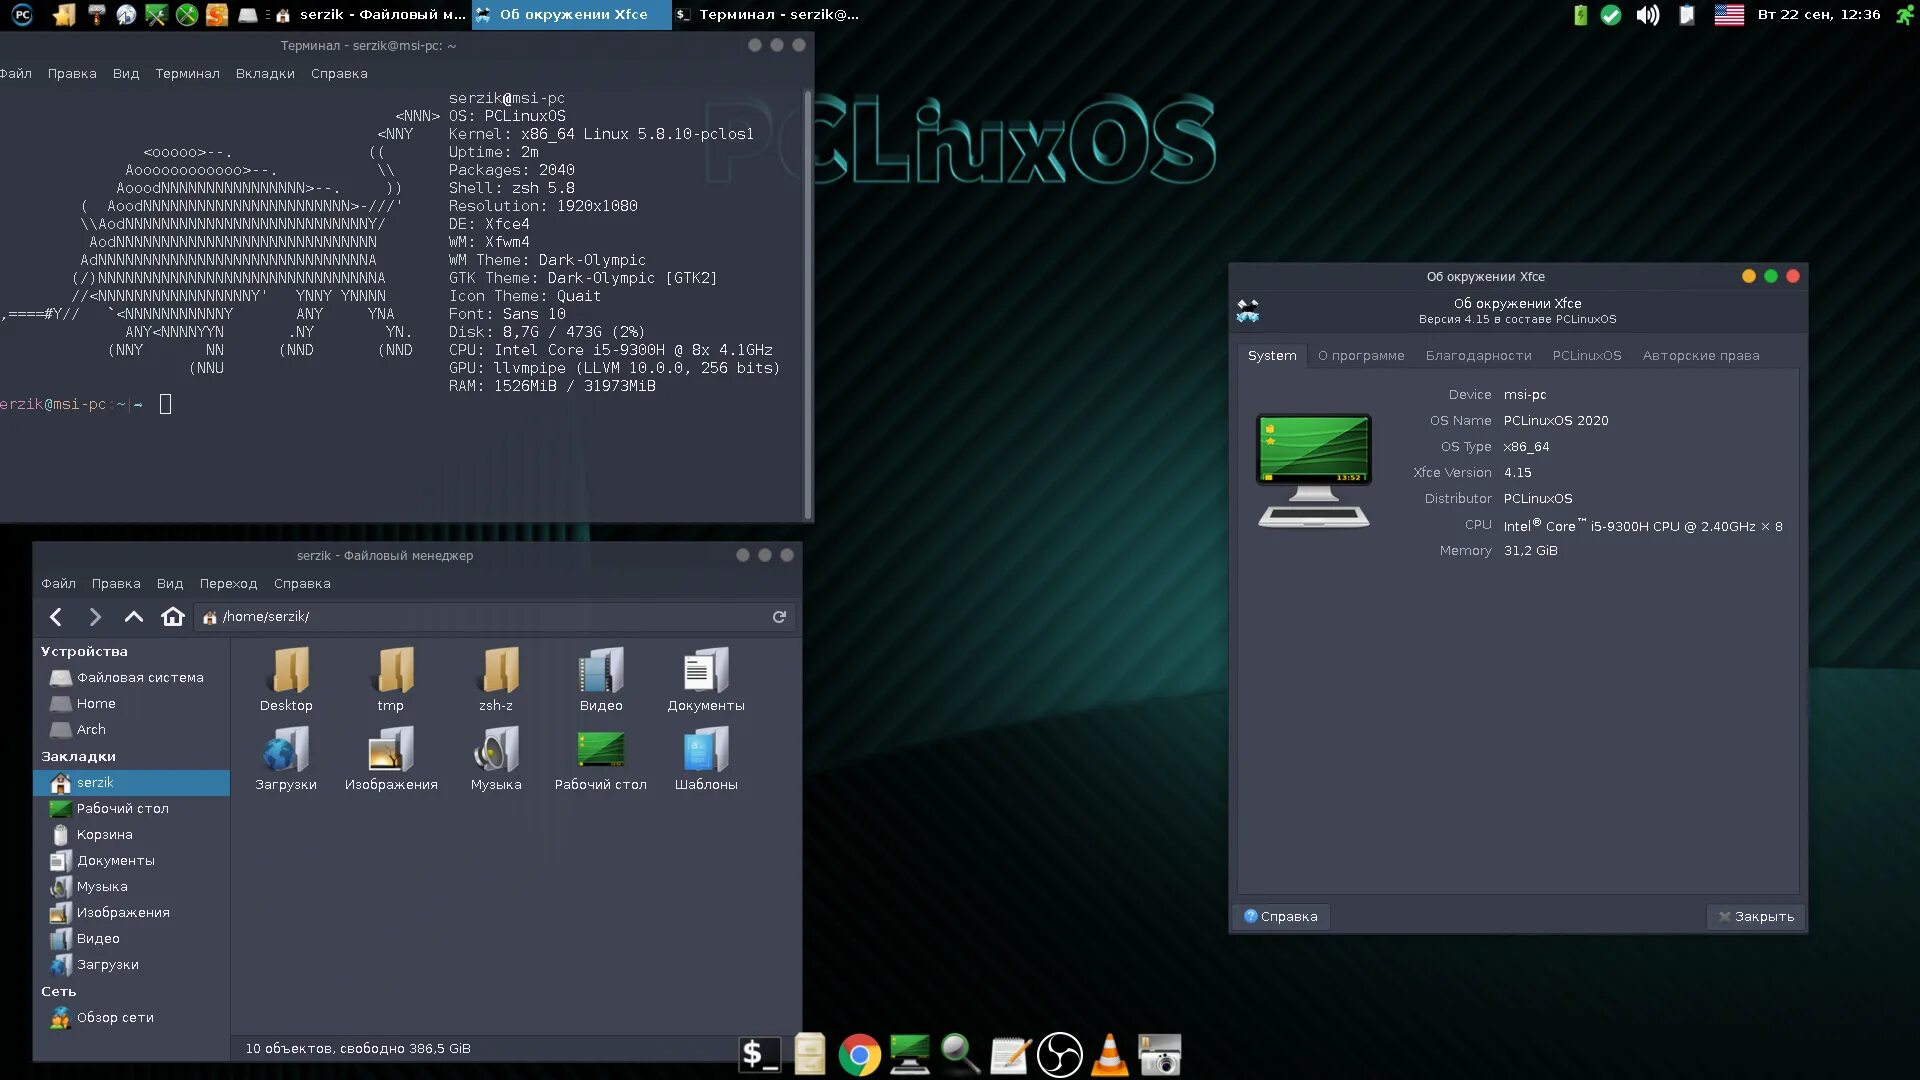Switch to the PCLinuxOS tab

pyautogui.click(x=1586, y=356)
